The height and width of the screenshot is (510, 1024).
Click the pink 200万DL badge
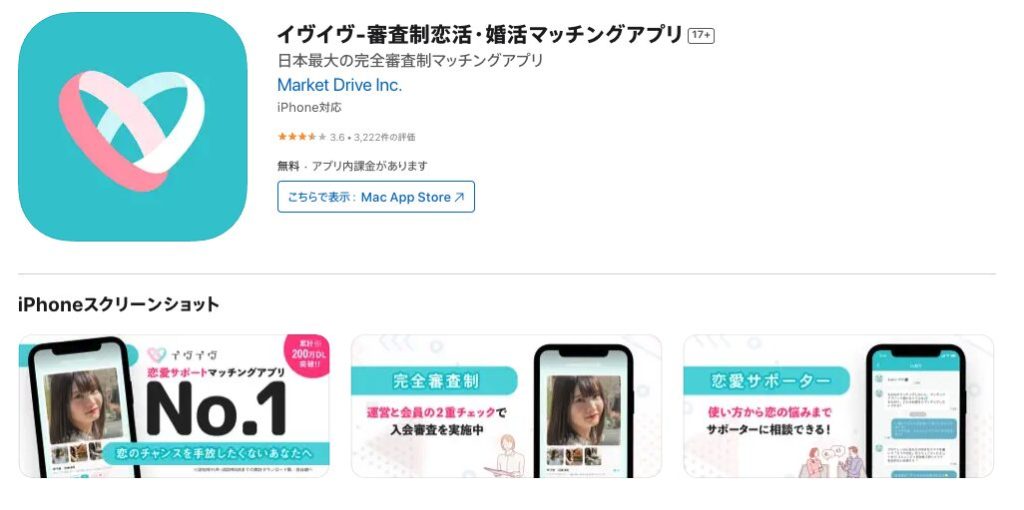click(x=307, y=355)
